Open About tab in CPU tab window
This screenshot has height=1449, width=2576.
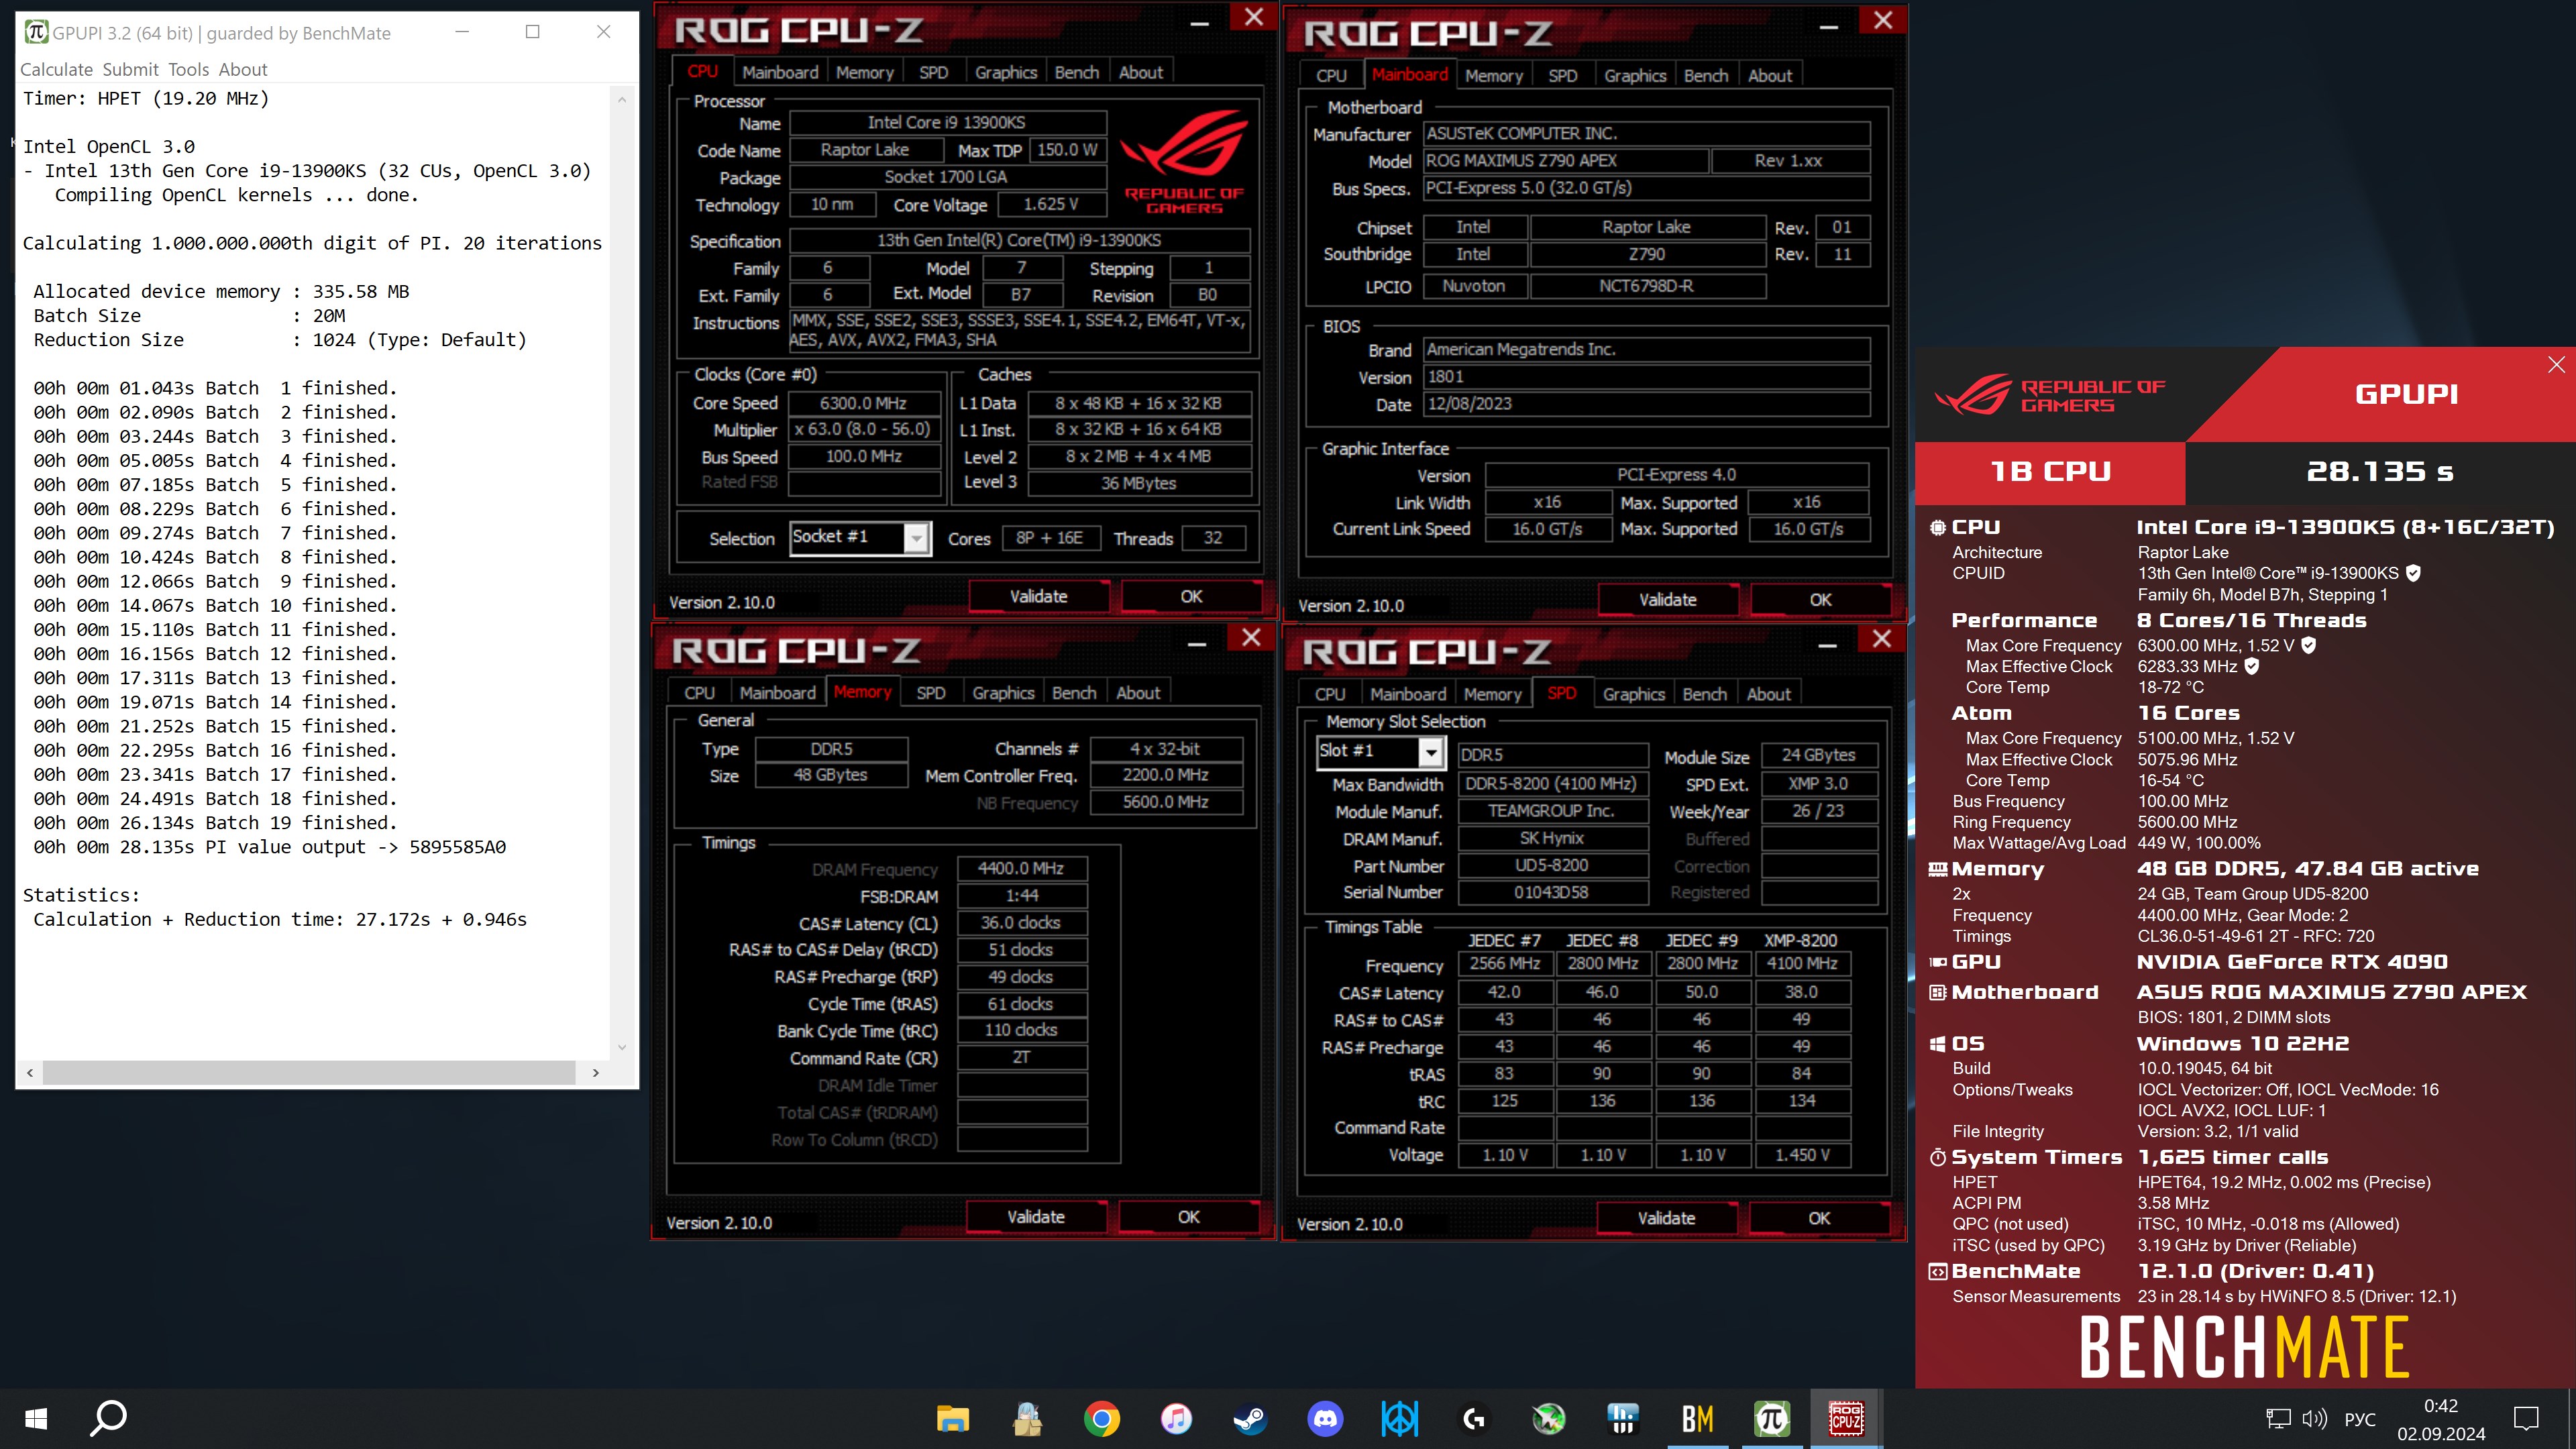(1140, 72)
